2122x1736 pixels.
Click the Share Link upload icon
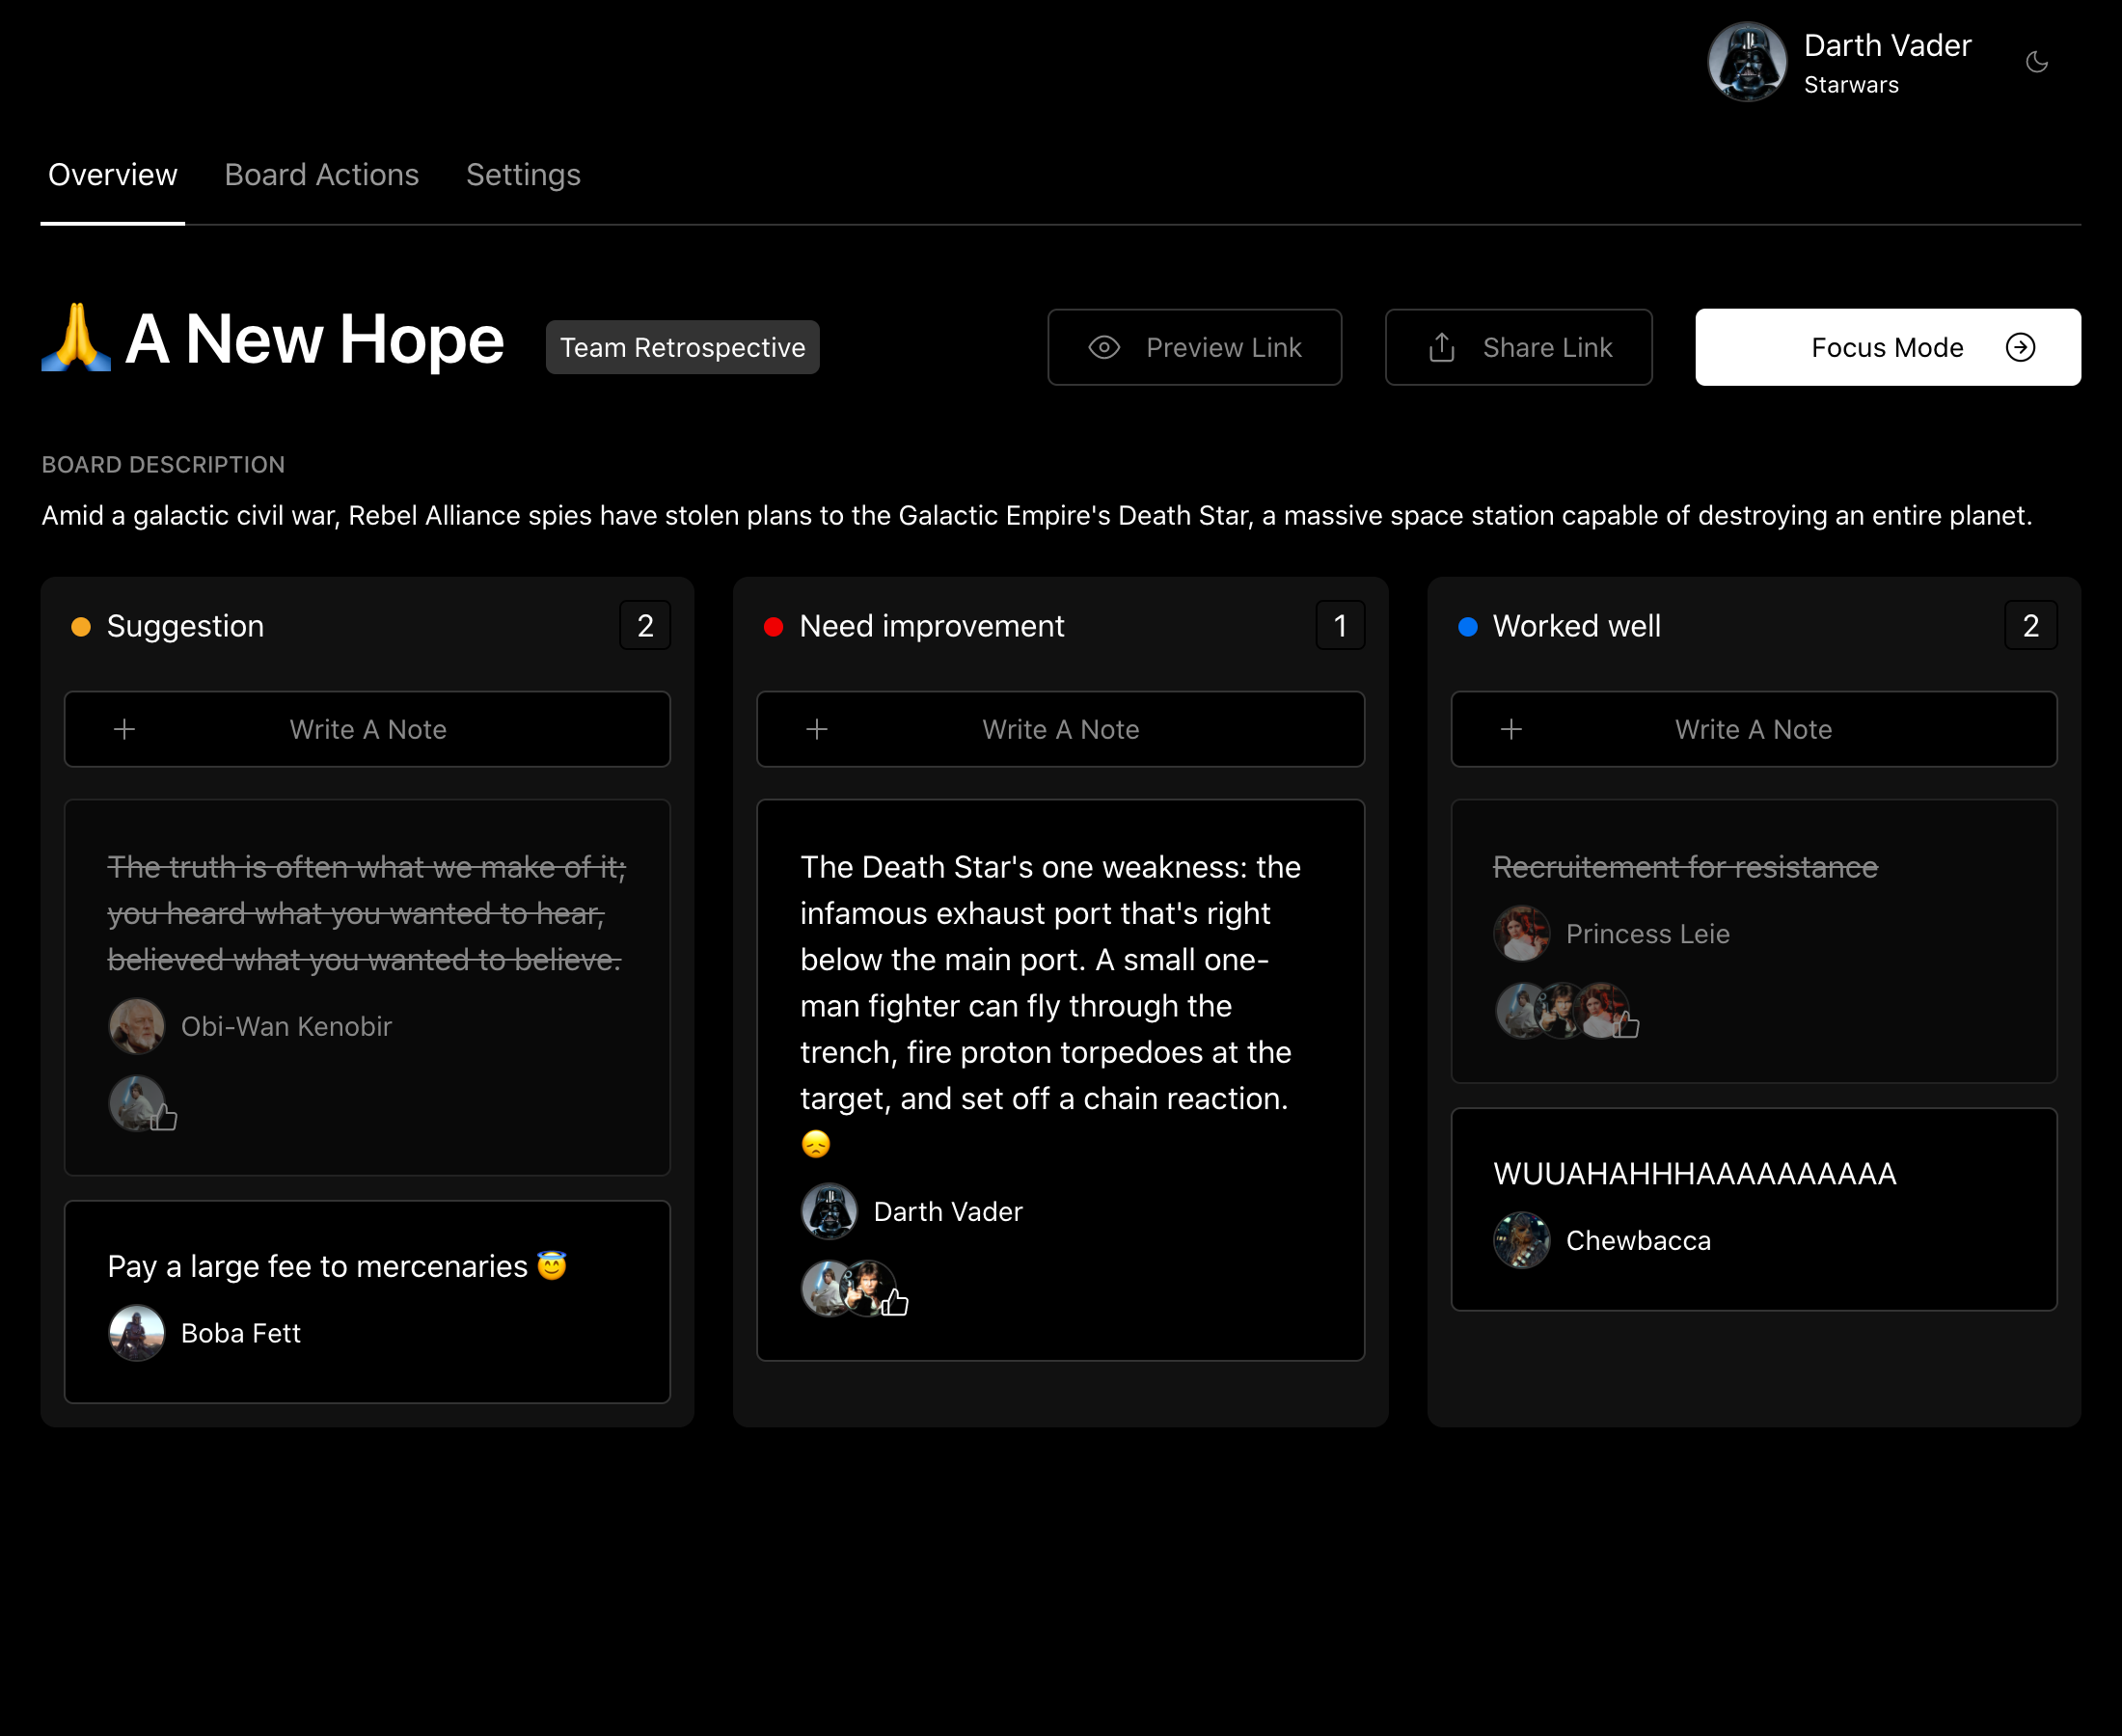[x=1440, y=347]
